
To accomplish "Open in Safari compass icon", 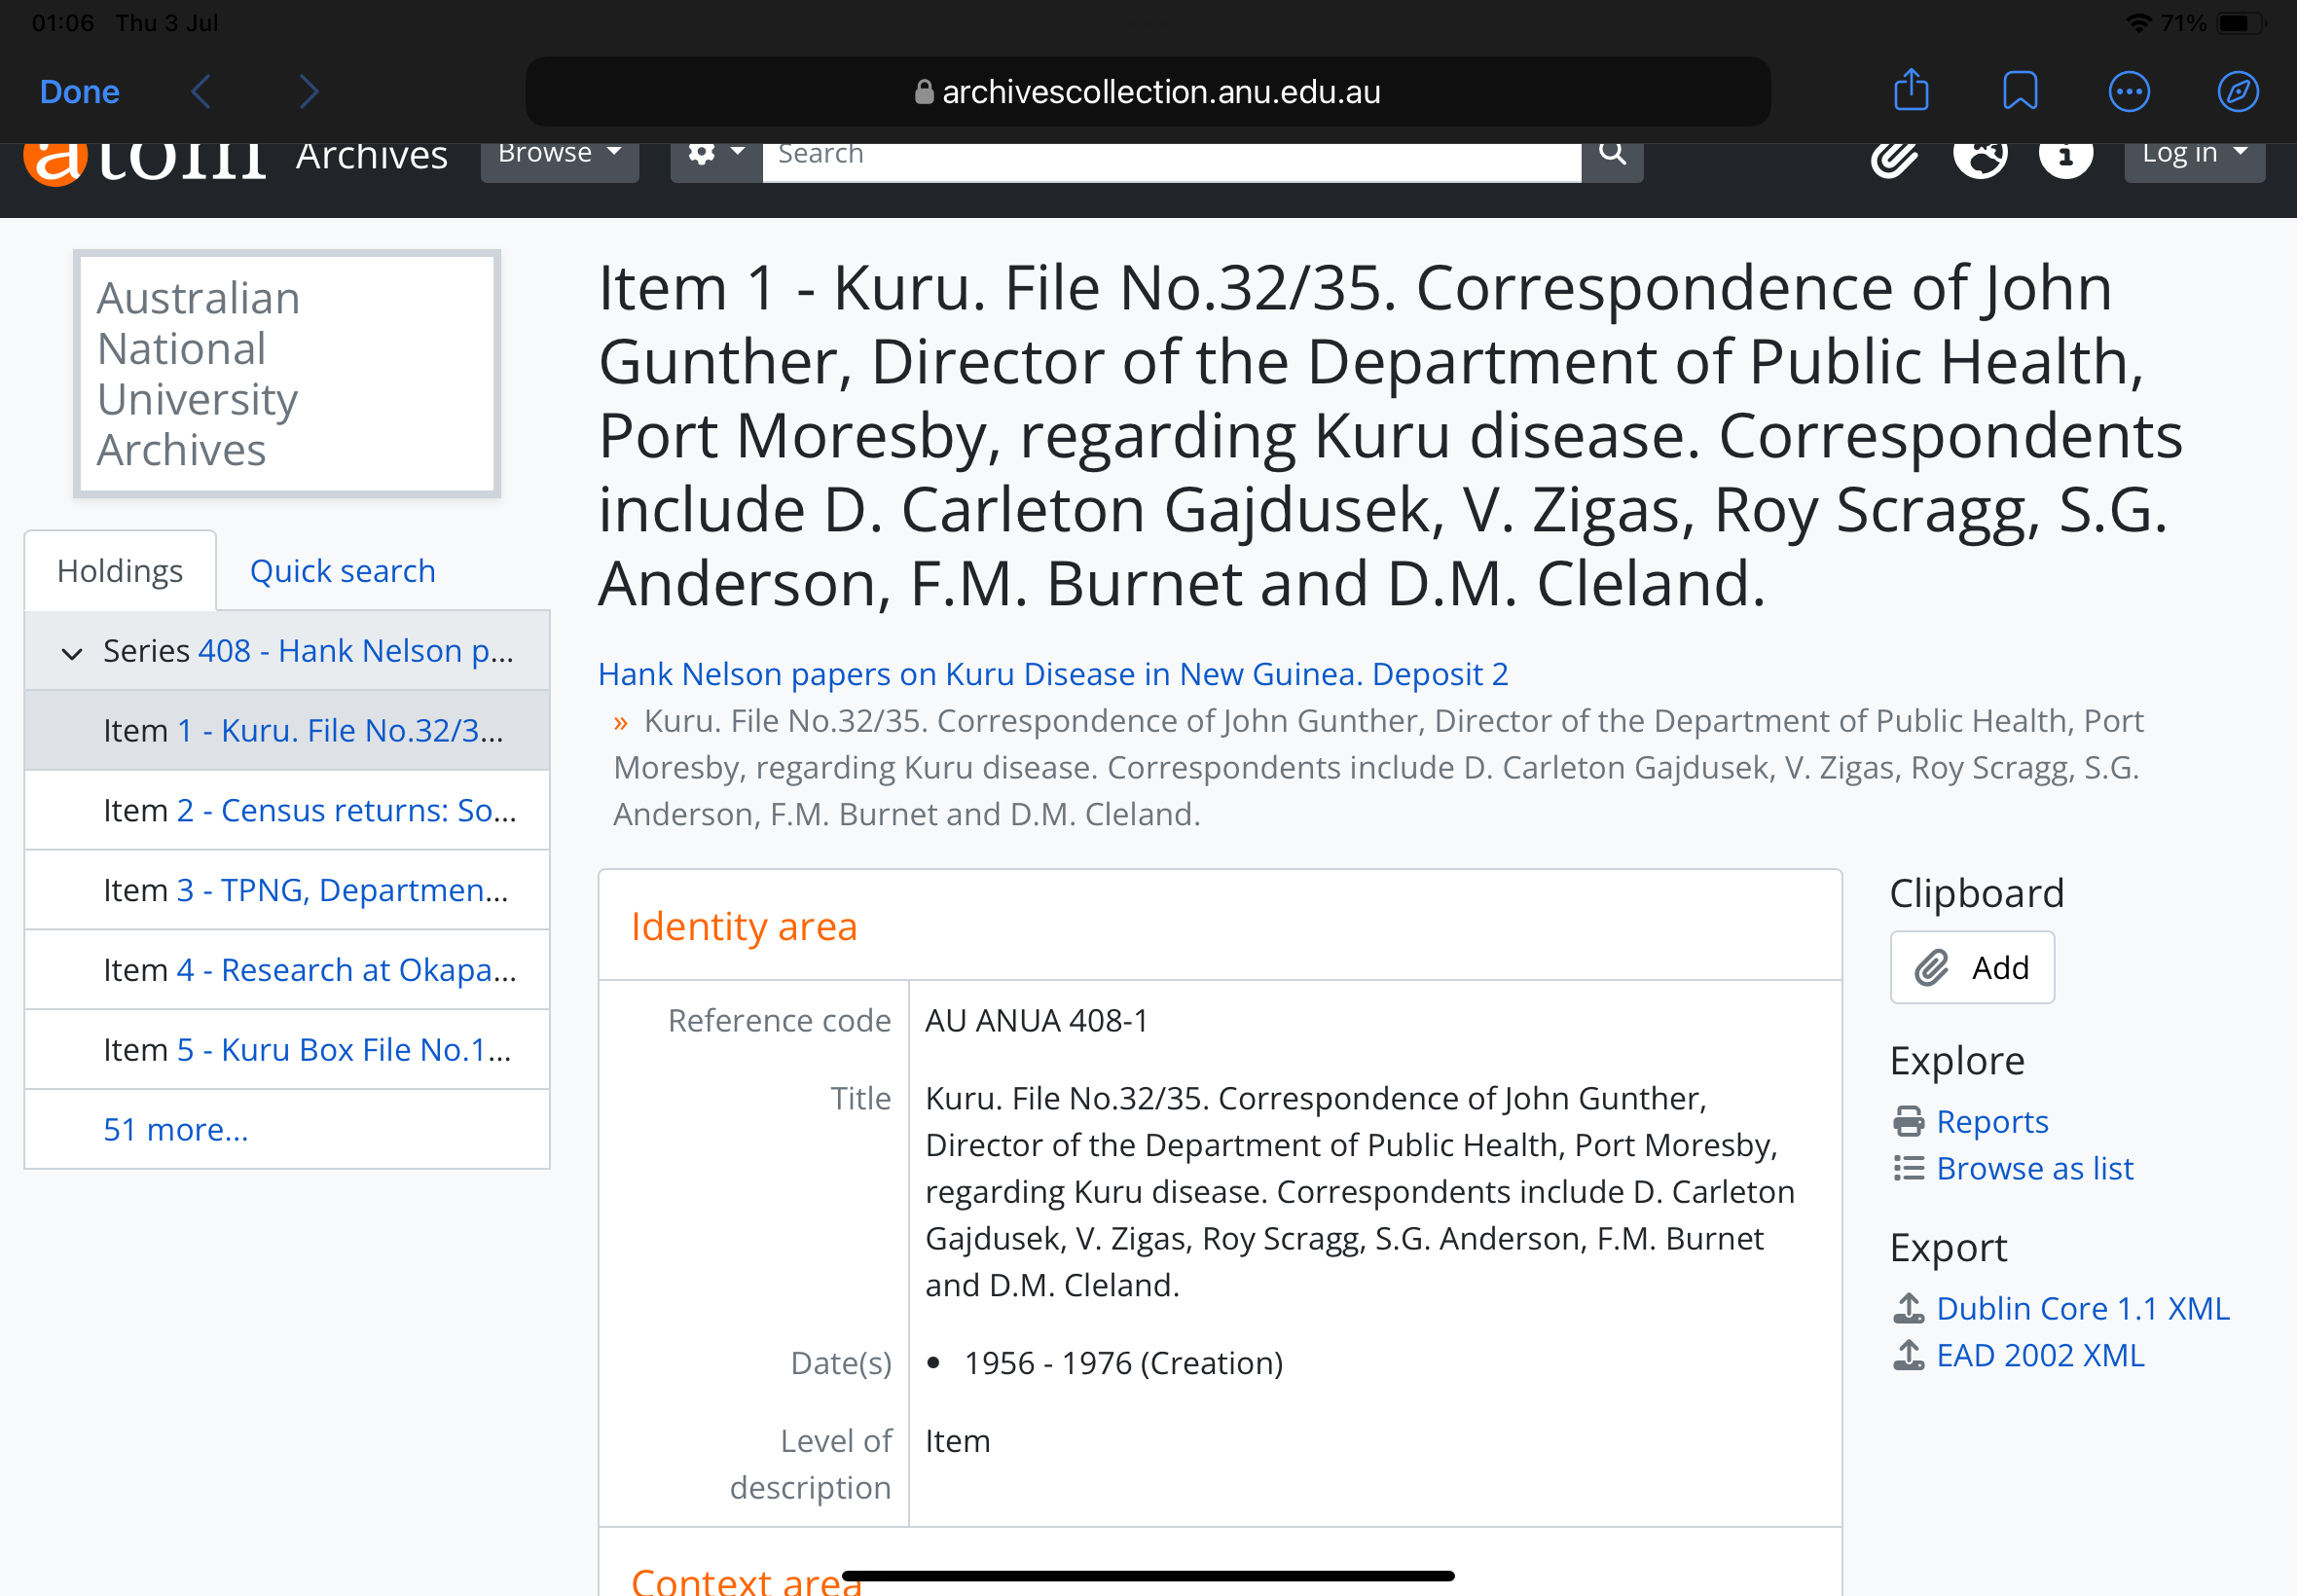I will click(2237, 92).
